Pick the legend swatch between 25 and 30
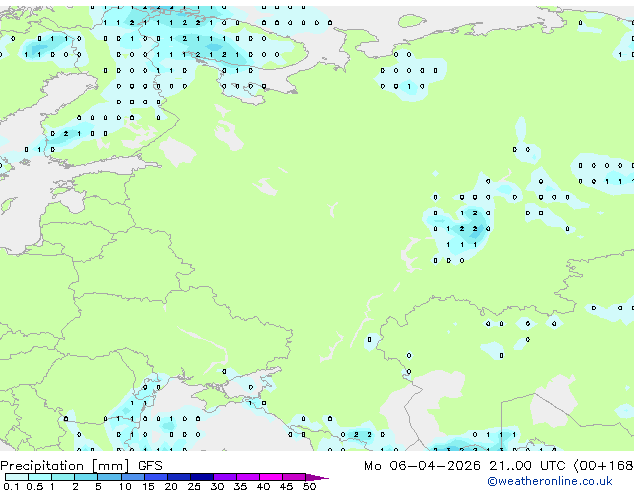The height and width of the screenshot is (490, 634). pos(201,477)
